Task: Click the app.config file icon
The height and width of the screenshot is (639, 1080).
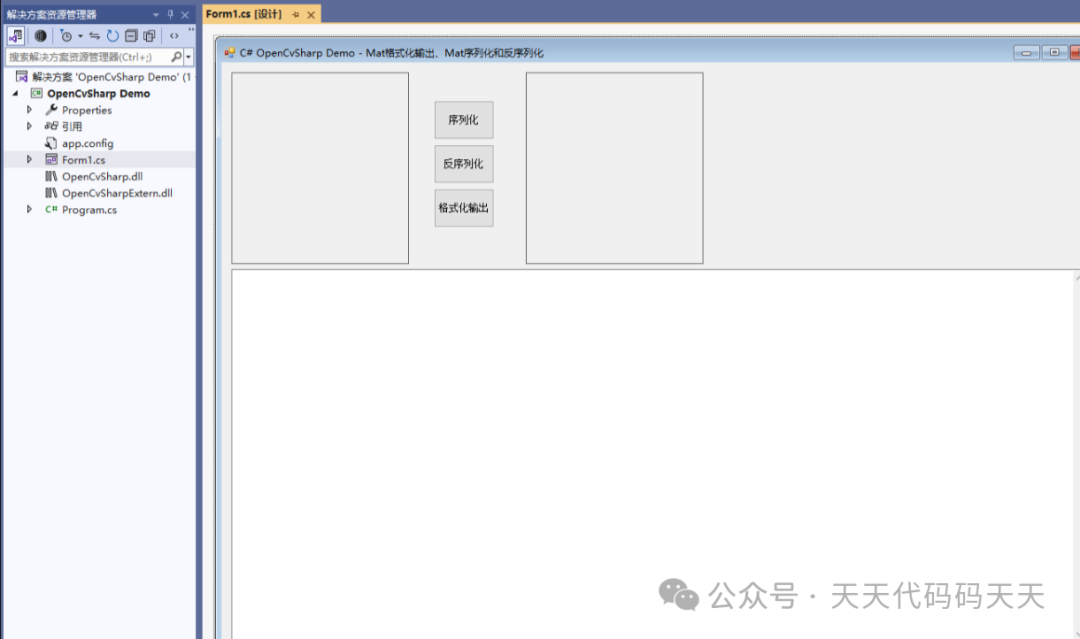Action: point(51,142)
